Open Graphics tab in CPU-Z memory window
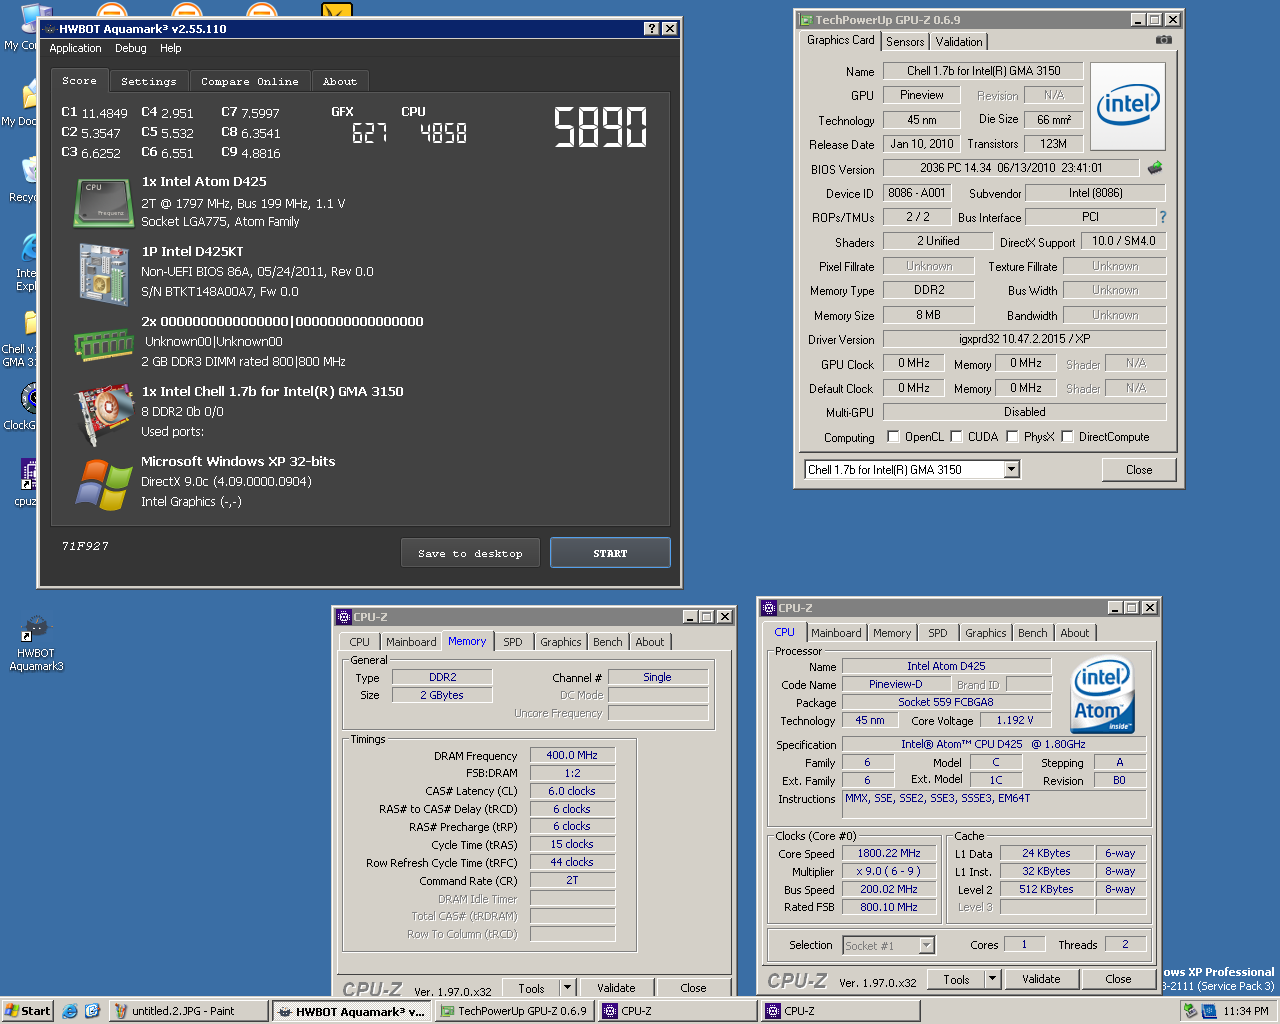1280x1024 pixels. [x=561, y=642]
